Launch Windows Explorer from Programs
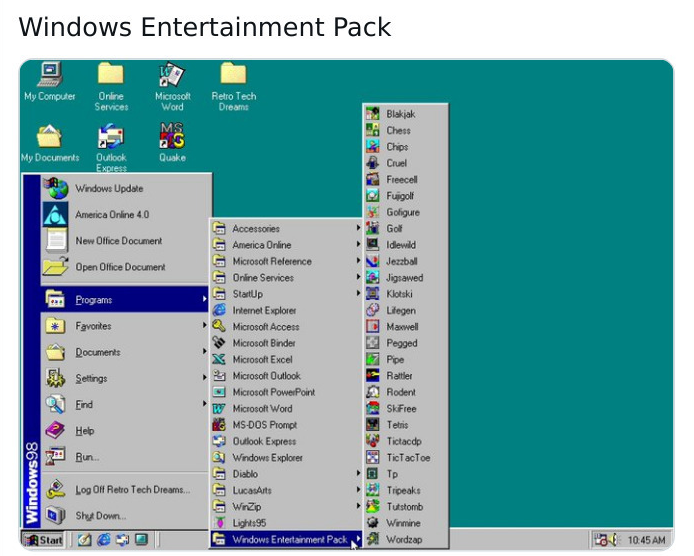 [x=286, y=458]
